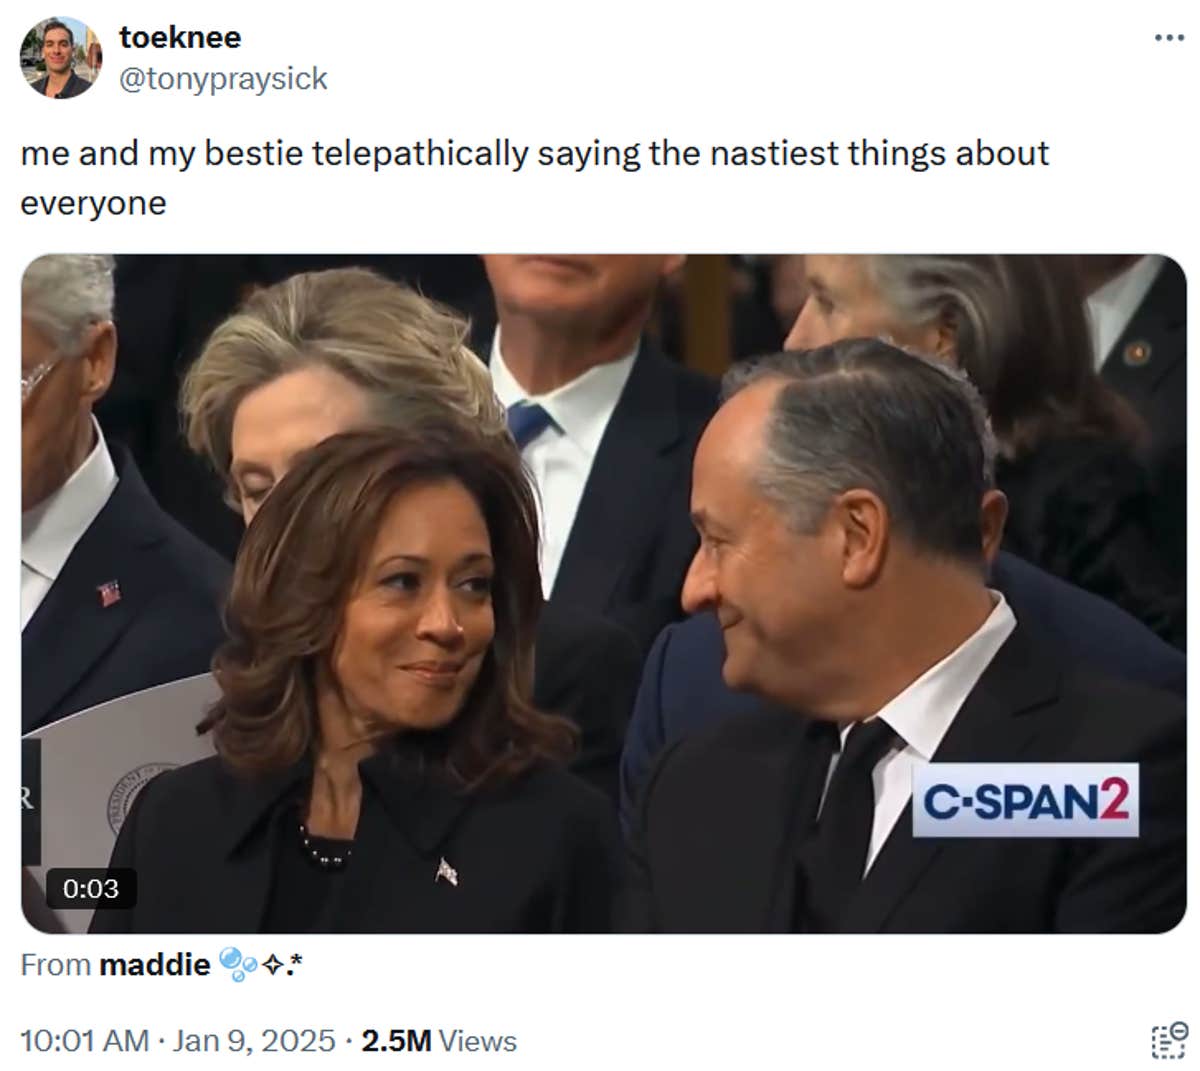Image resolution: width=1200 pixels, height=1071 pixels.
Task: Expand maddie's profile from the attribution line
Action: point(155,965)
